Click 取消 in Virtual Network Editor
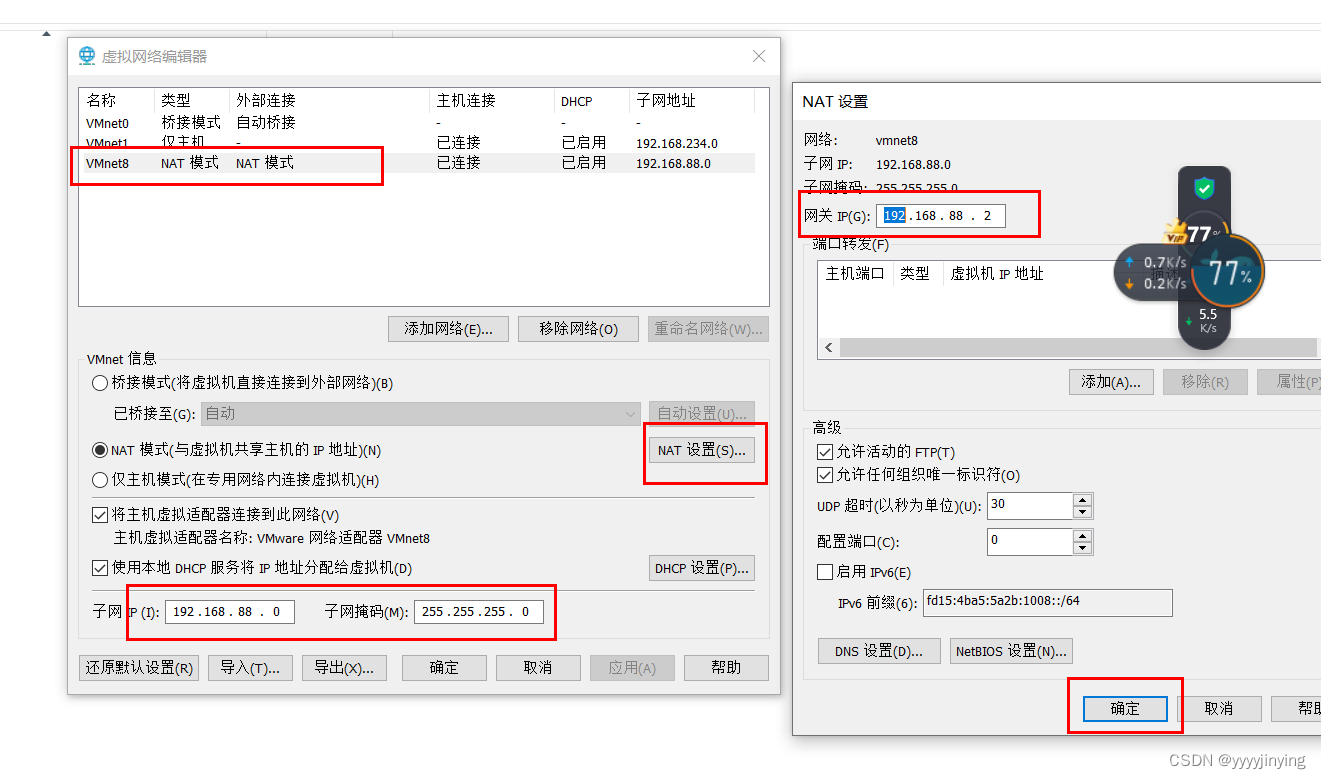Screen dimensions: 1321x779 tap(538, 668)
